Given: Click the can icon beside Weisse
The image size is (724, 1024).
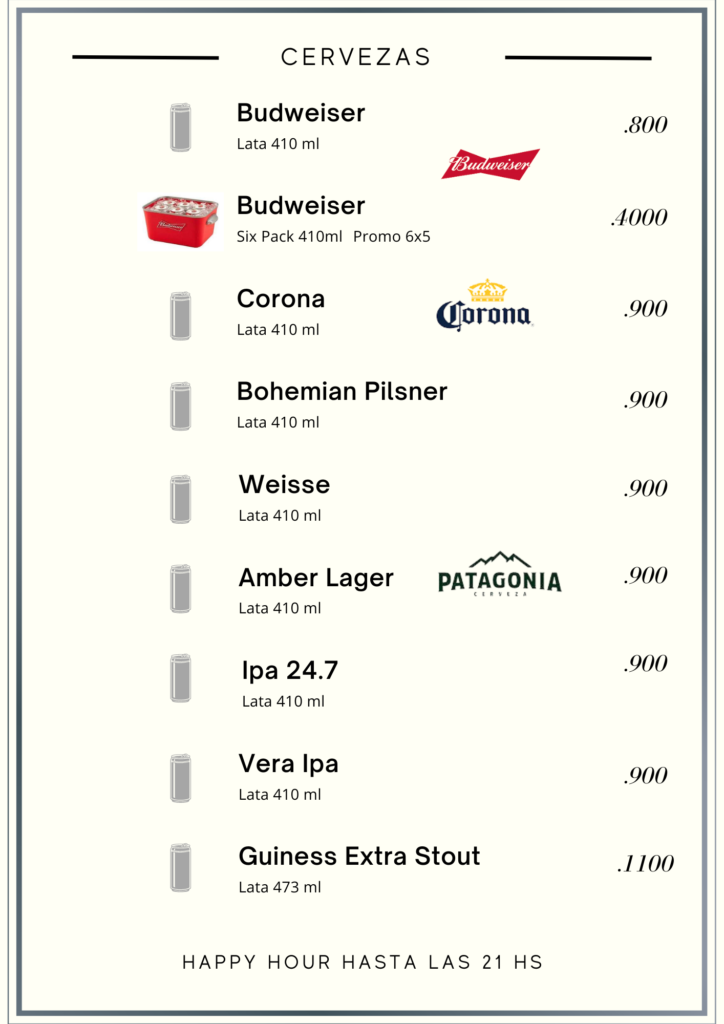Looking at the screenshot, I should [x=181, y=499].
